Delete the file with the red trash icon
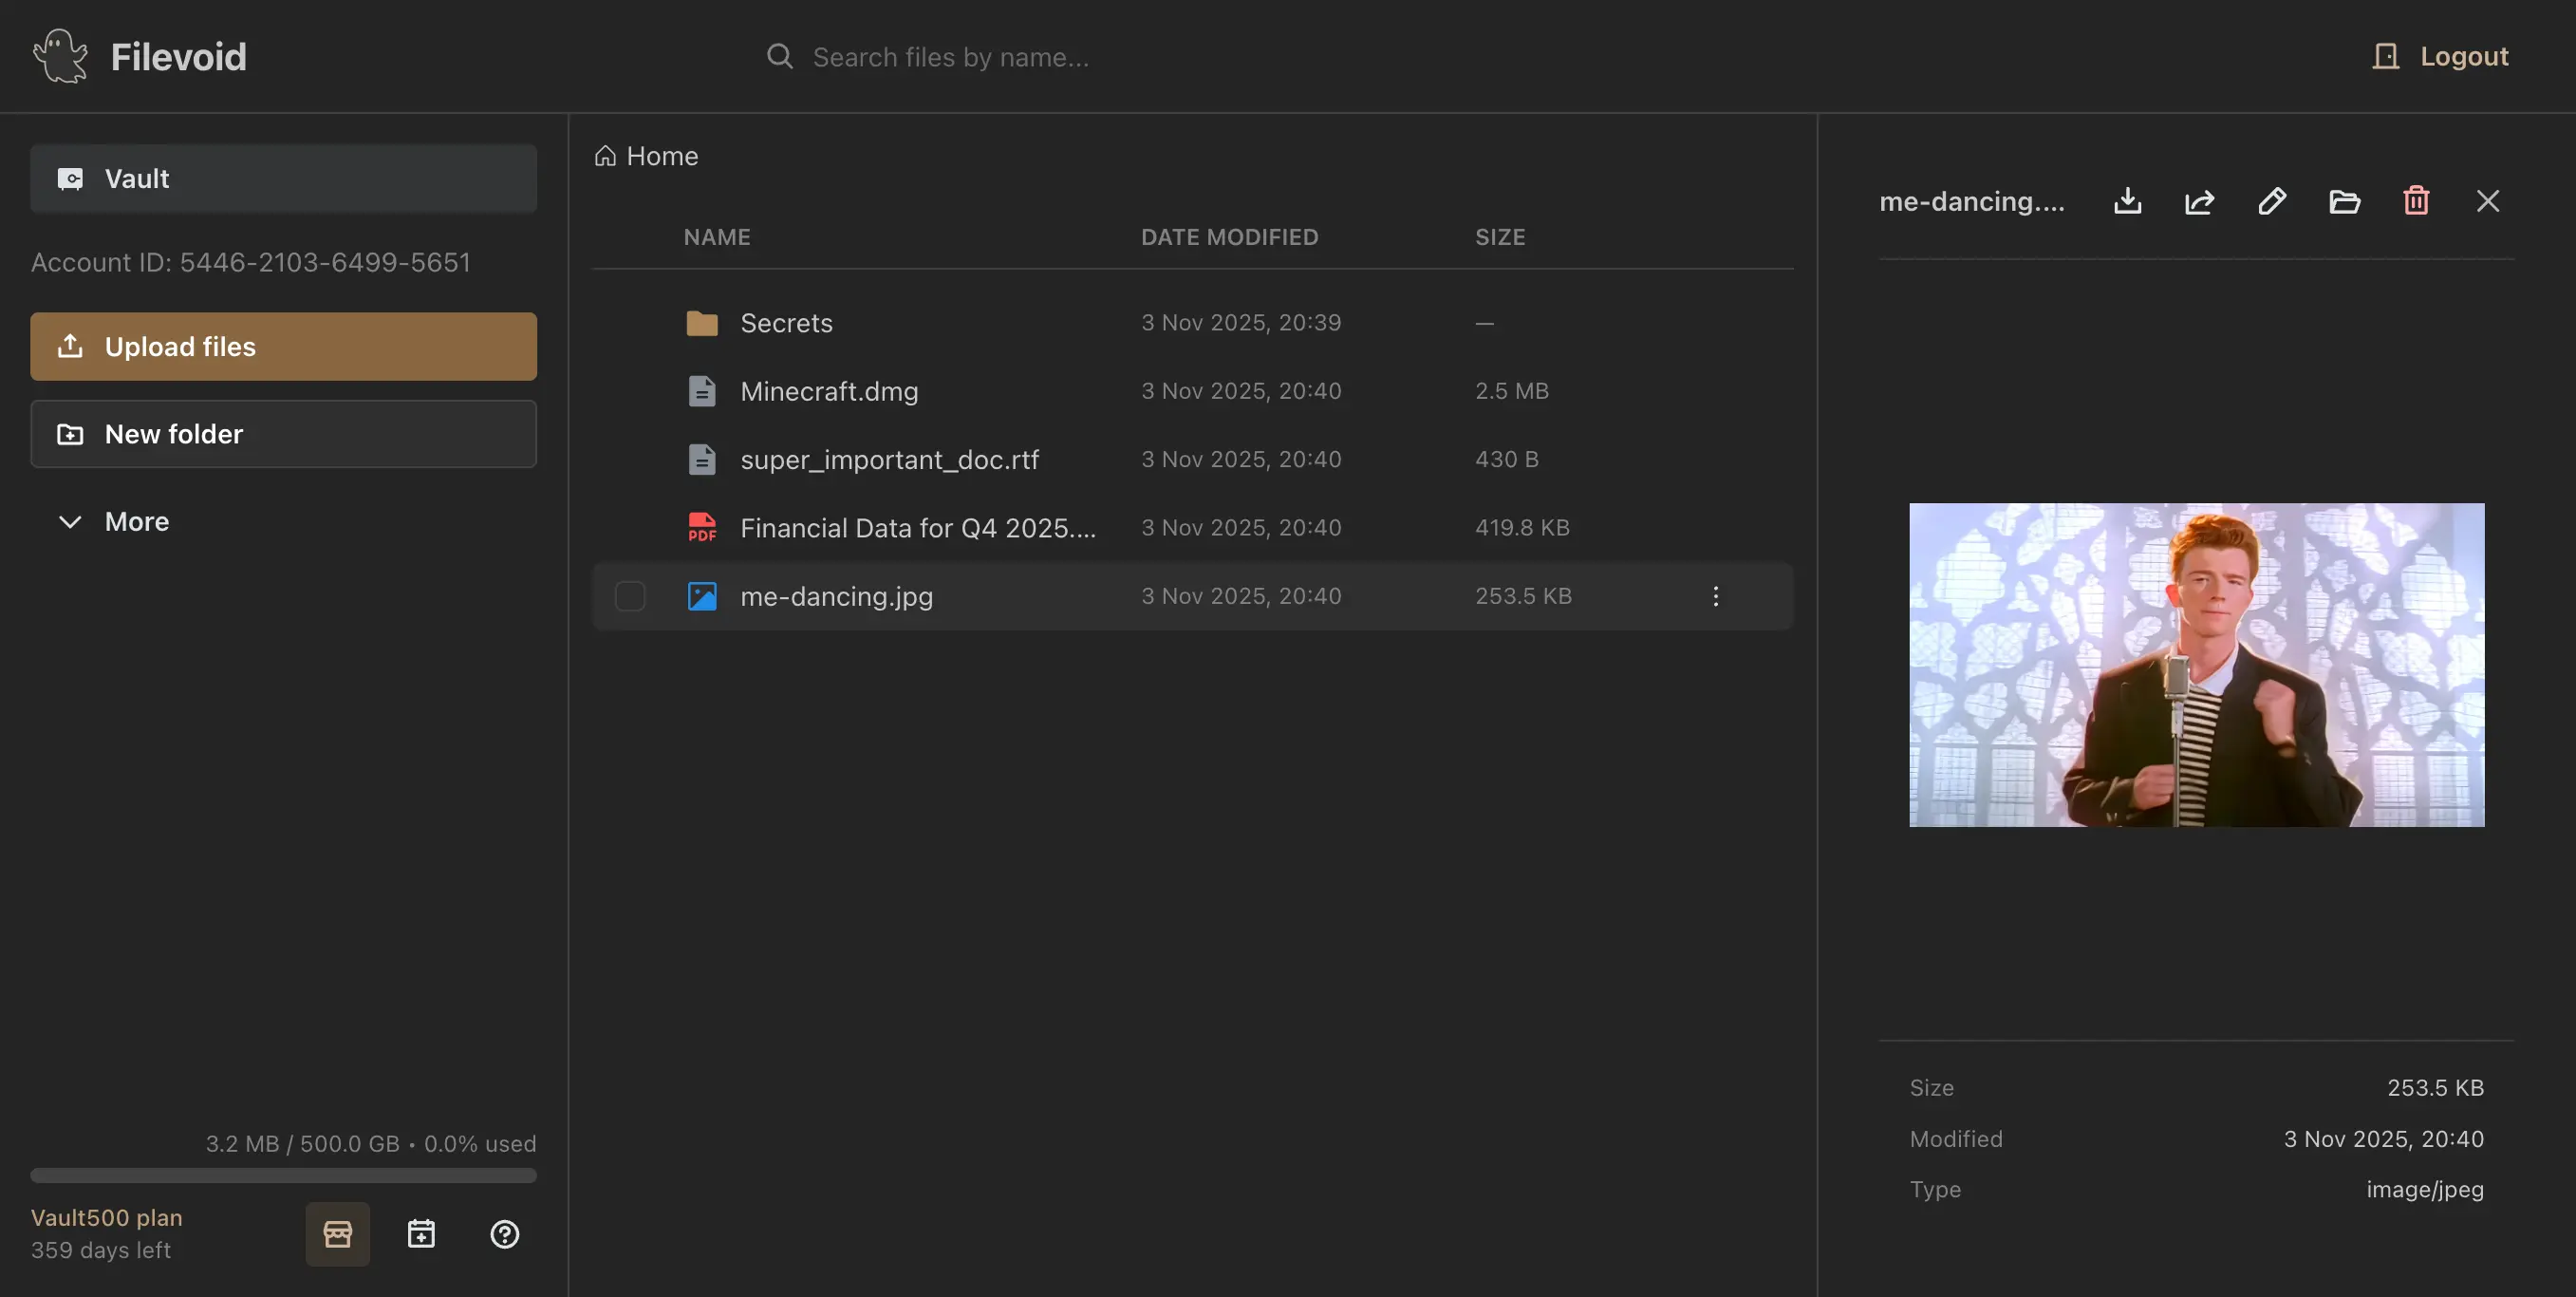The width and height of the screenshot is (2576, 1297). coord(2416,201)
